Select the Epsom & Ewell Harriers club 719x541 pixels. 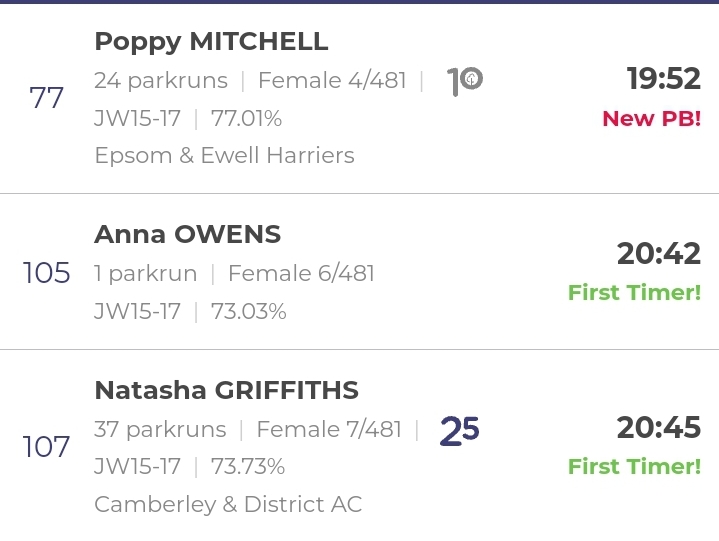coord(225,155)
